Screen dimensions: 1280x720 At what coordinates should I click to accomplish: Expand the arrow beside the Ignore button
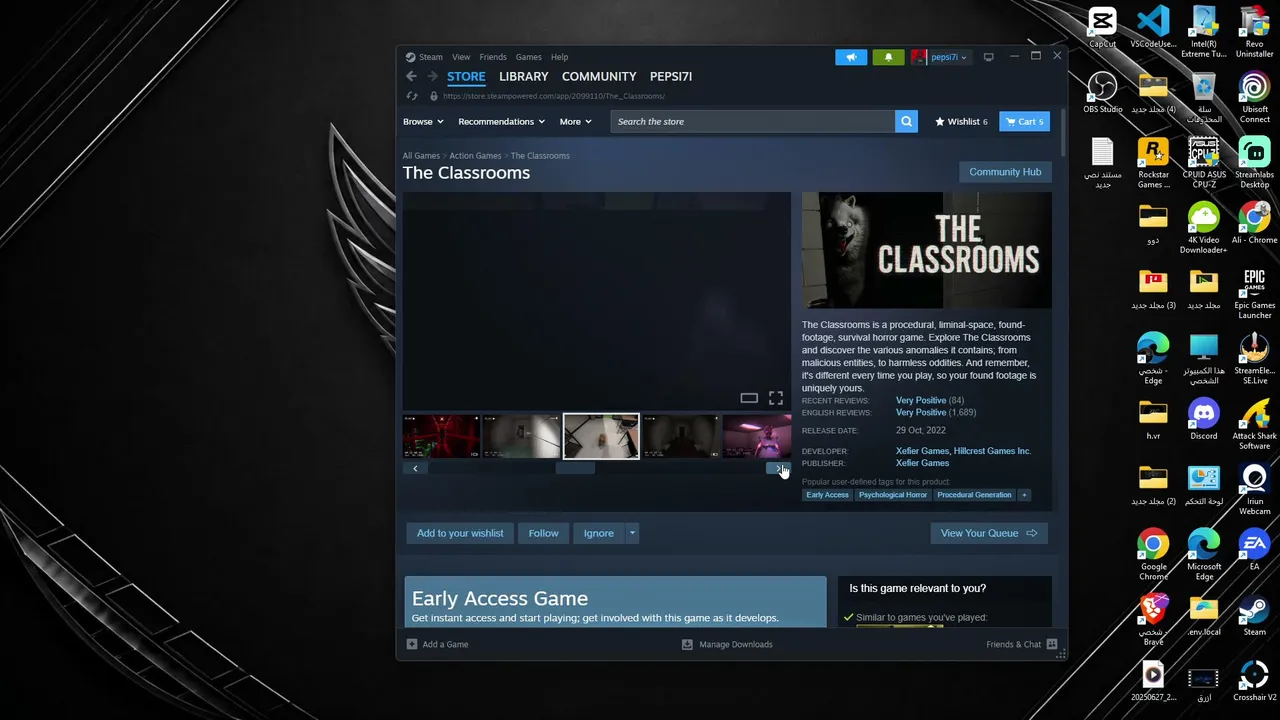[632, 533]
